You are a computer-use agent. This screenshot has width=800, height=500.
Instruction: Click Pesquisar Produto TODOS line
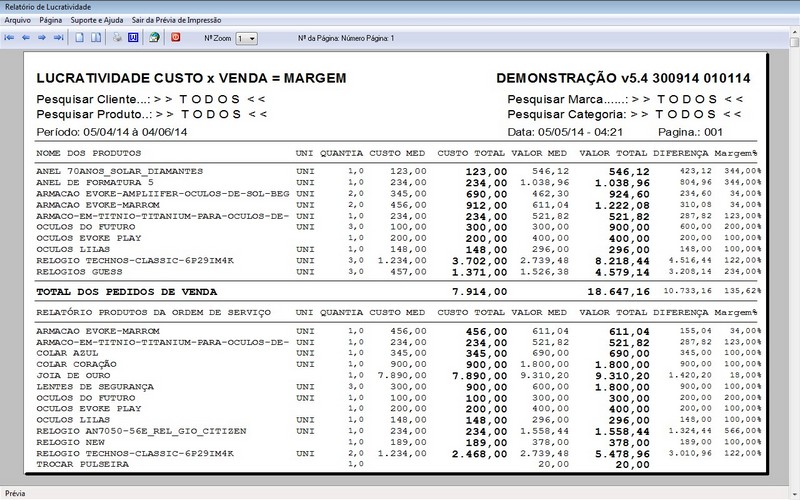[152, 114]
